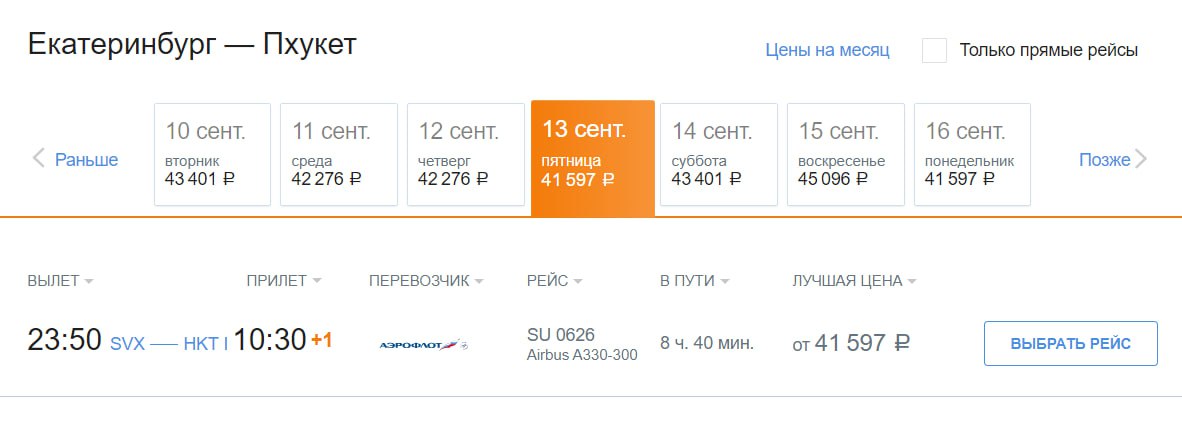This screenshot has width=1182, height=424.
Task: Switch to 11 сент. среда tab
Action: click(339, 154)
